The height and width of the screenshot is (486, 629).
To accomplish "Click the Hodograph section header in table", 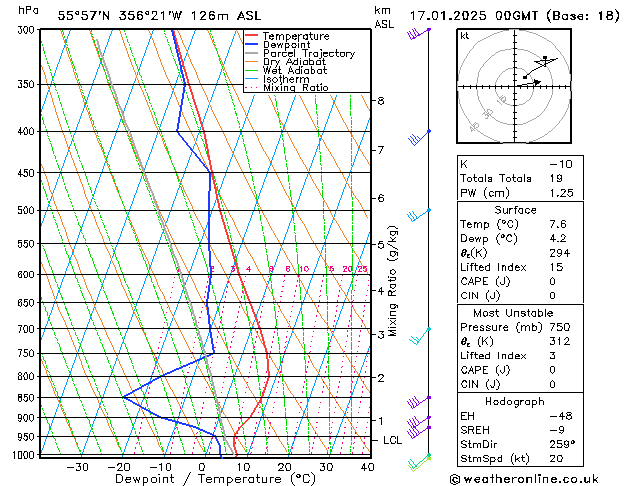I will click(515, 402).
